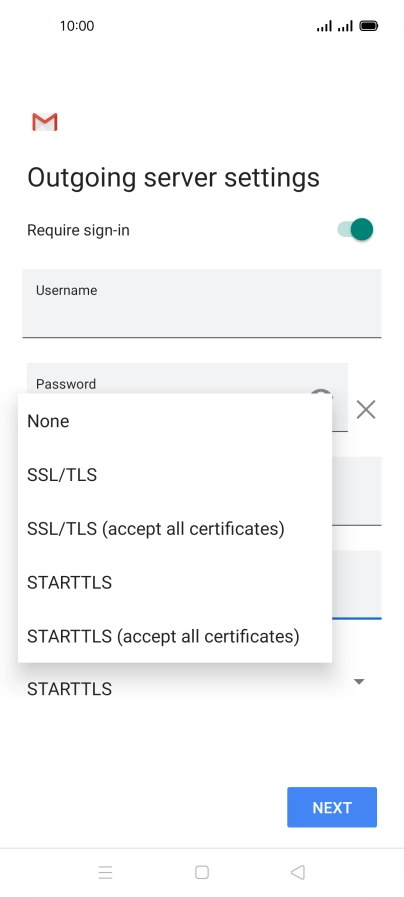Tap the Android home navigation icon
This screenshot has height=897, width=404.
tap(201, 872)
